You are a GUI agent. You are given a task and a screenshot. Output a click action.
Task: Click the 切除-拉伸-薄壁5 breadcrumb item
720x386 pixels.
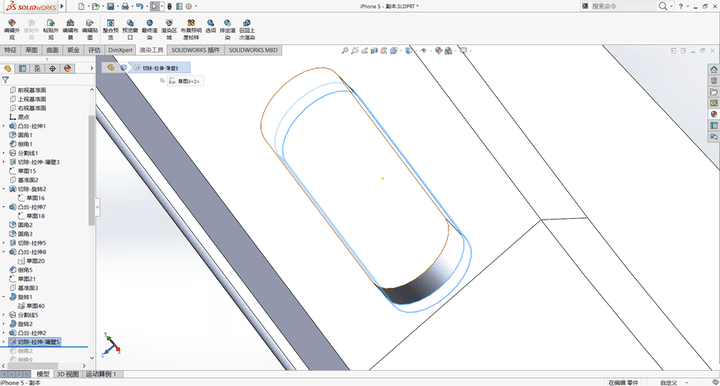(x=160, y=68)
